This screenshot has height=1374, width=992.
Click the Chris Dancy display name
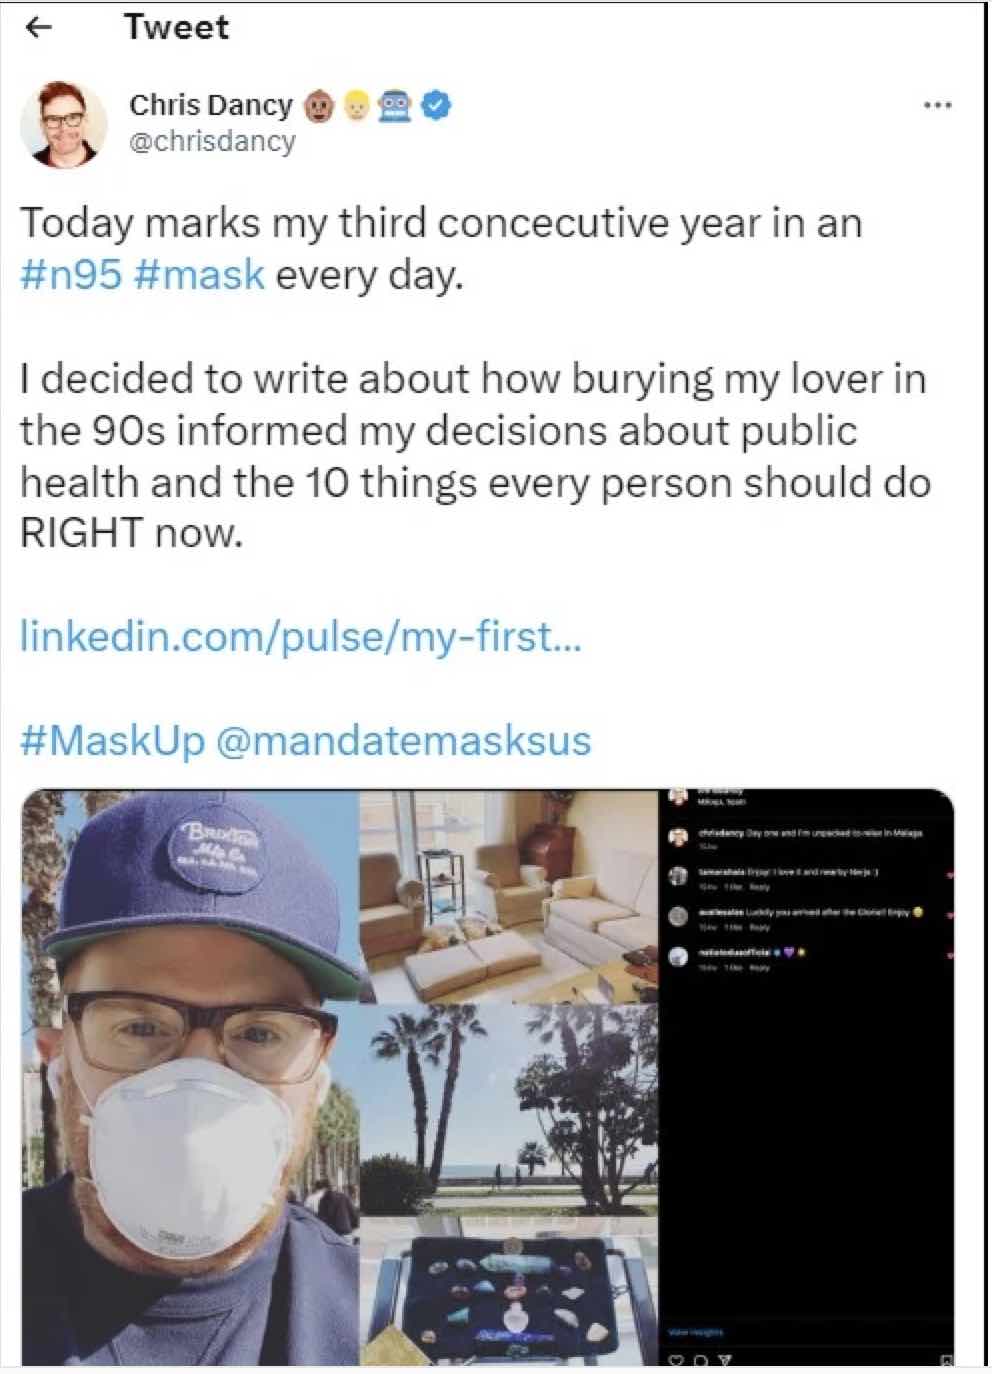click(210, 105)
